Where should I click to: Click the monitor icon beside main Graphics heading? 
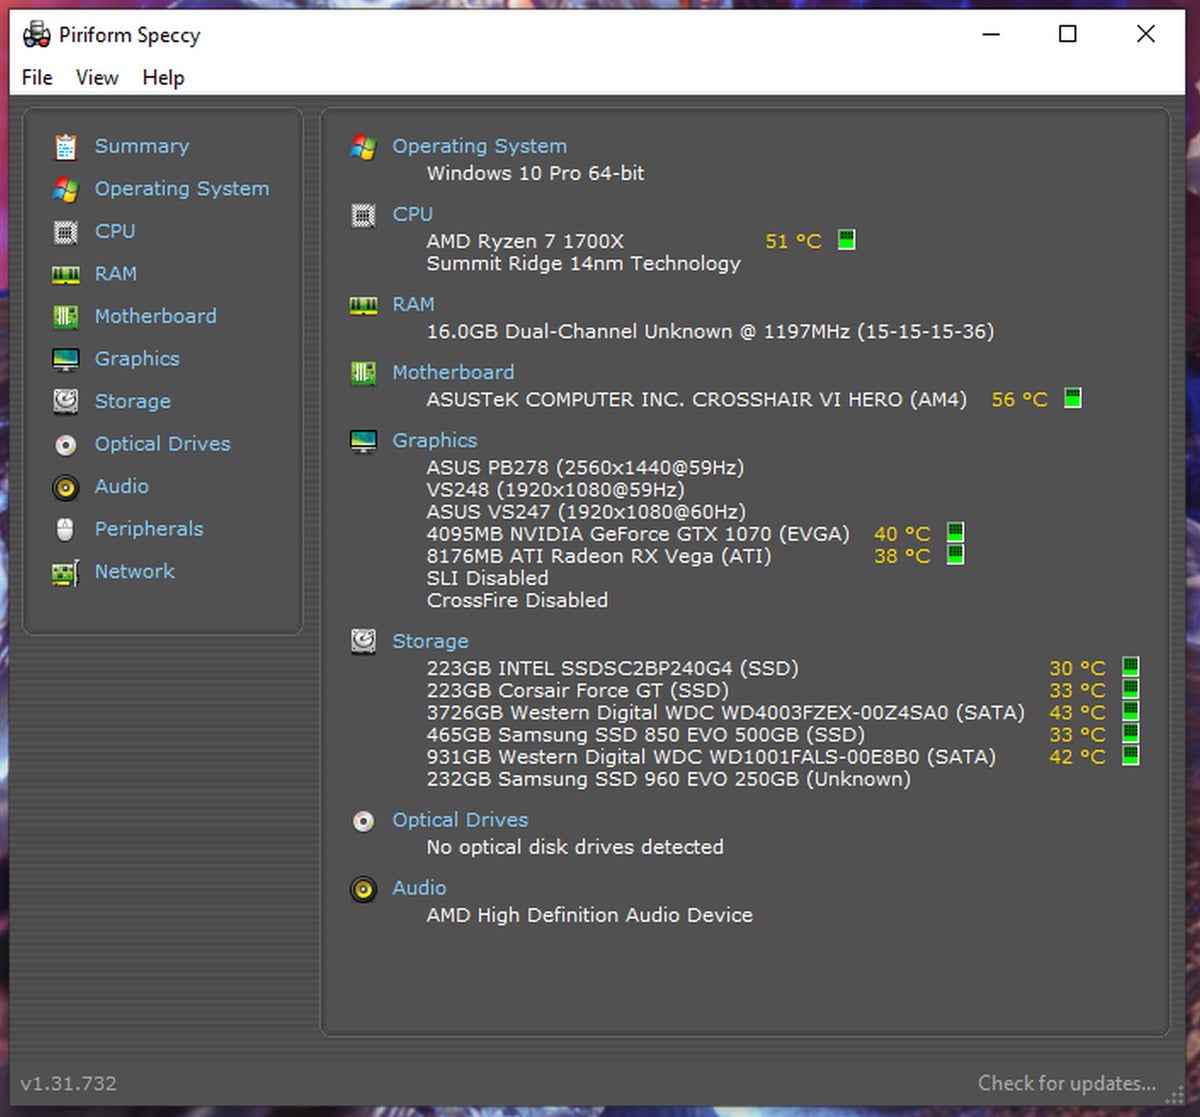(363, 441)
